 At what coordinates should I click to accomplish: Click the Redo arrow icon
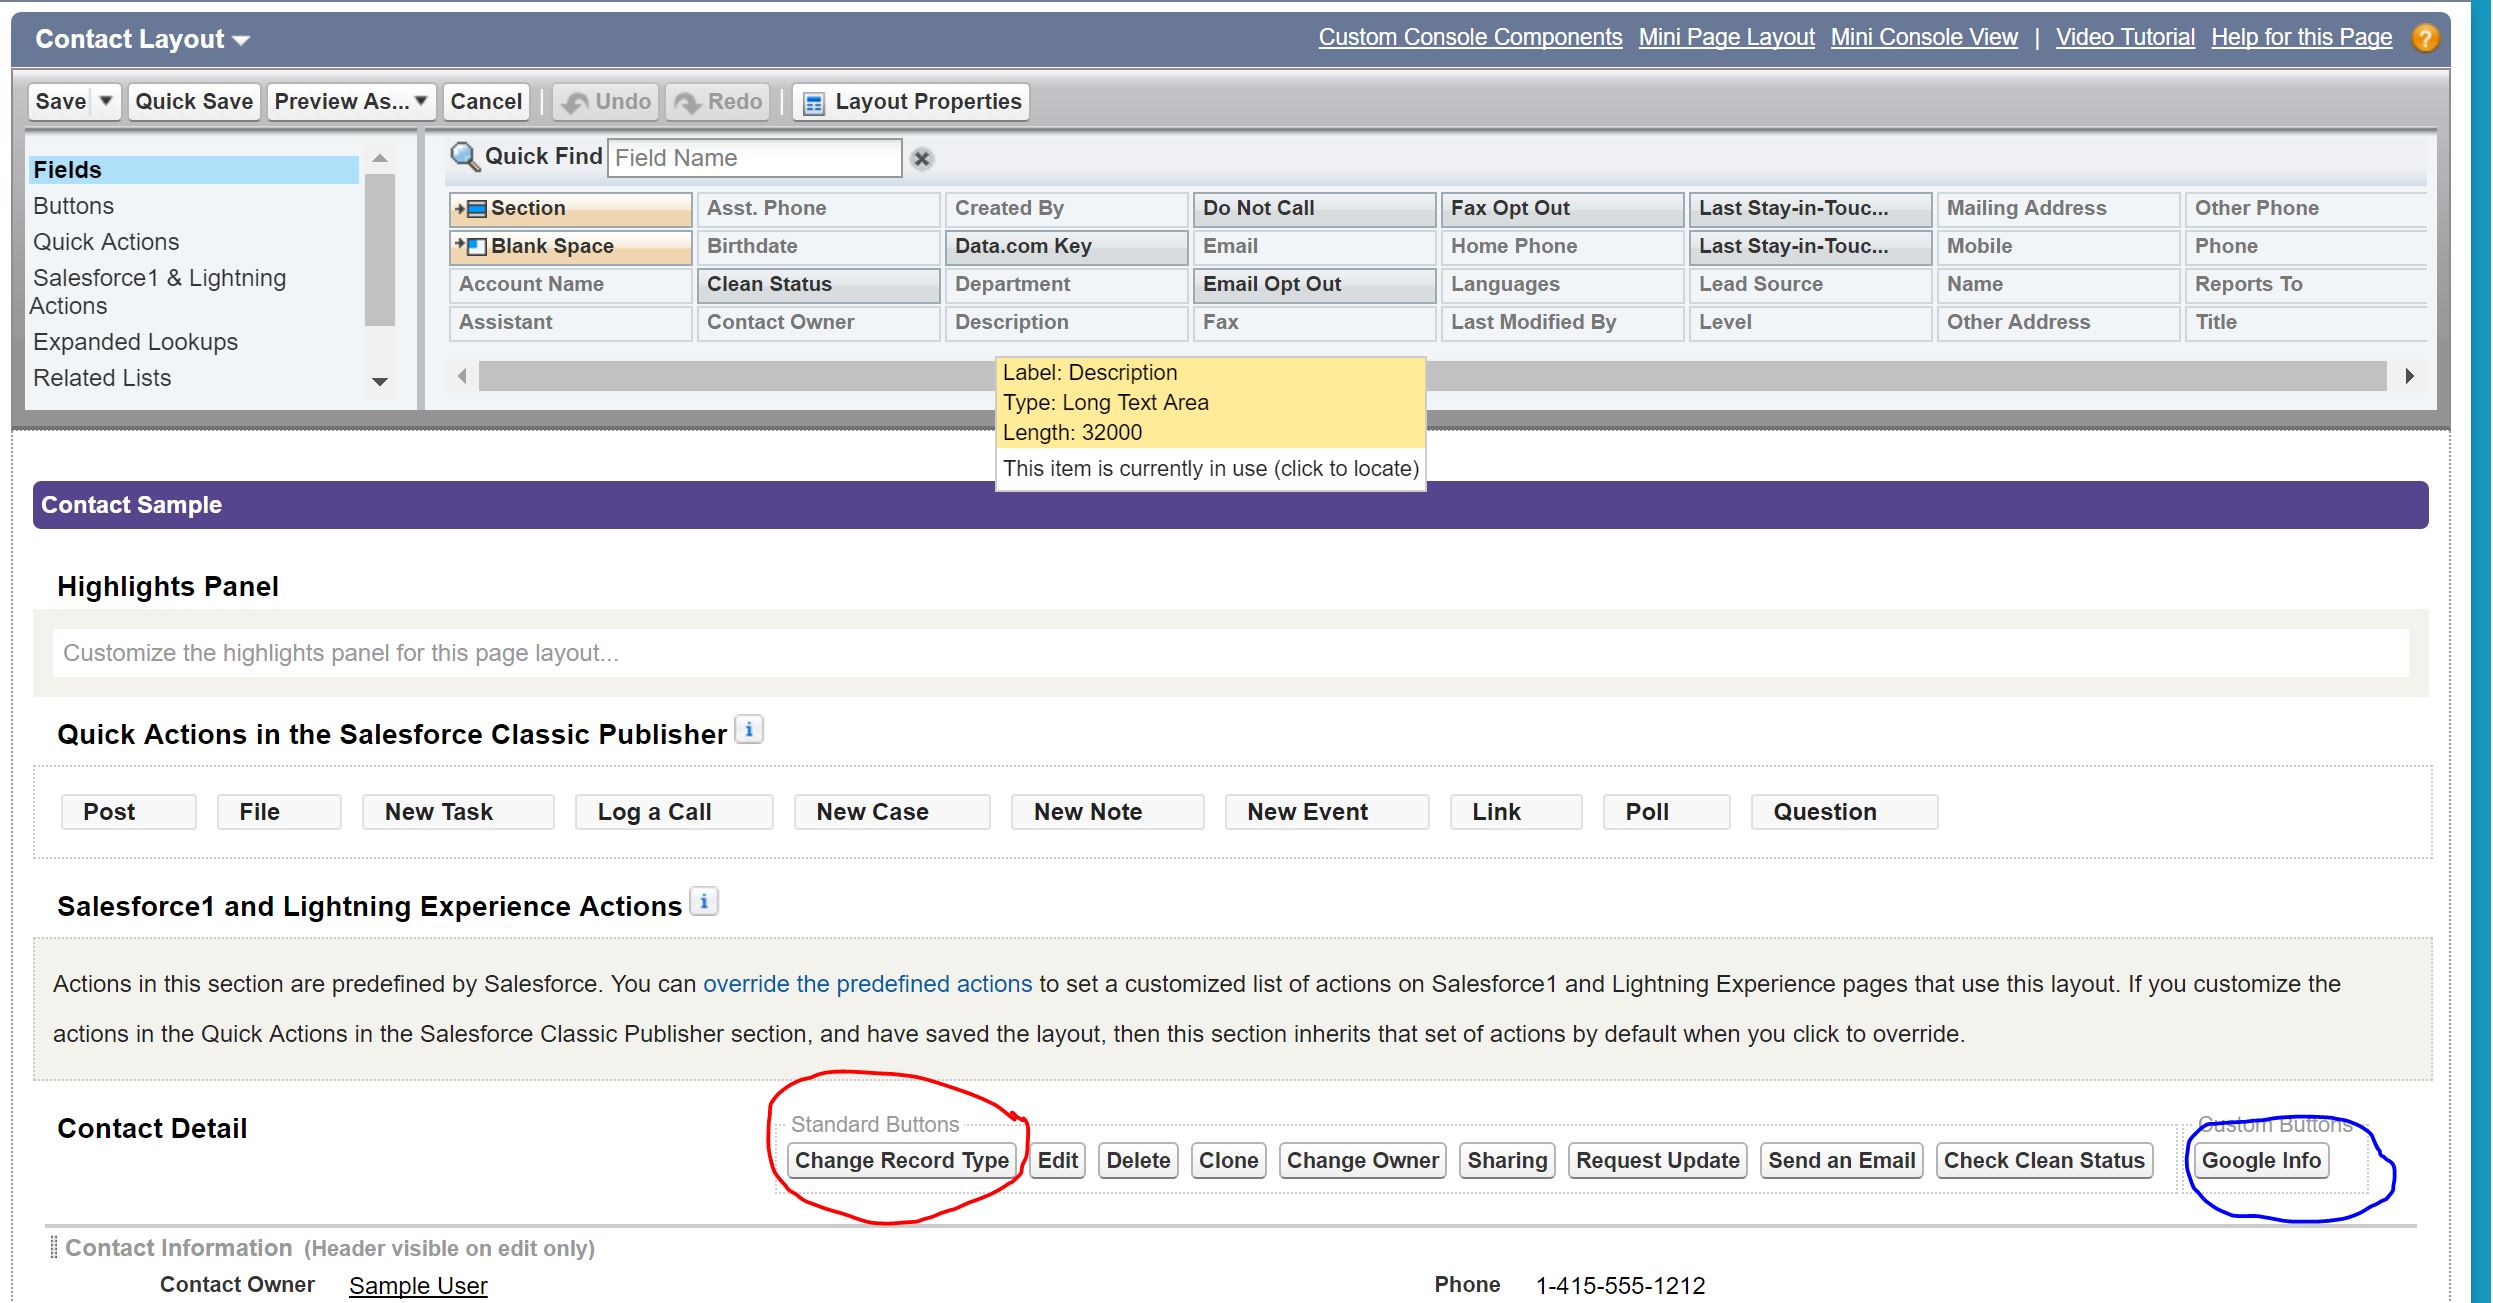(688, 102)
